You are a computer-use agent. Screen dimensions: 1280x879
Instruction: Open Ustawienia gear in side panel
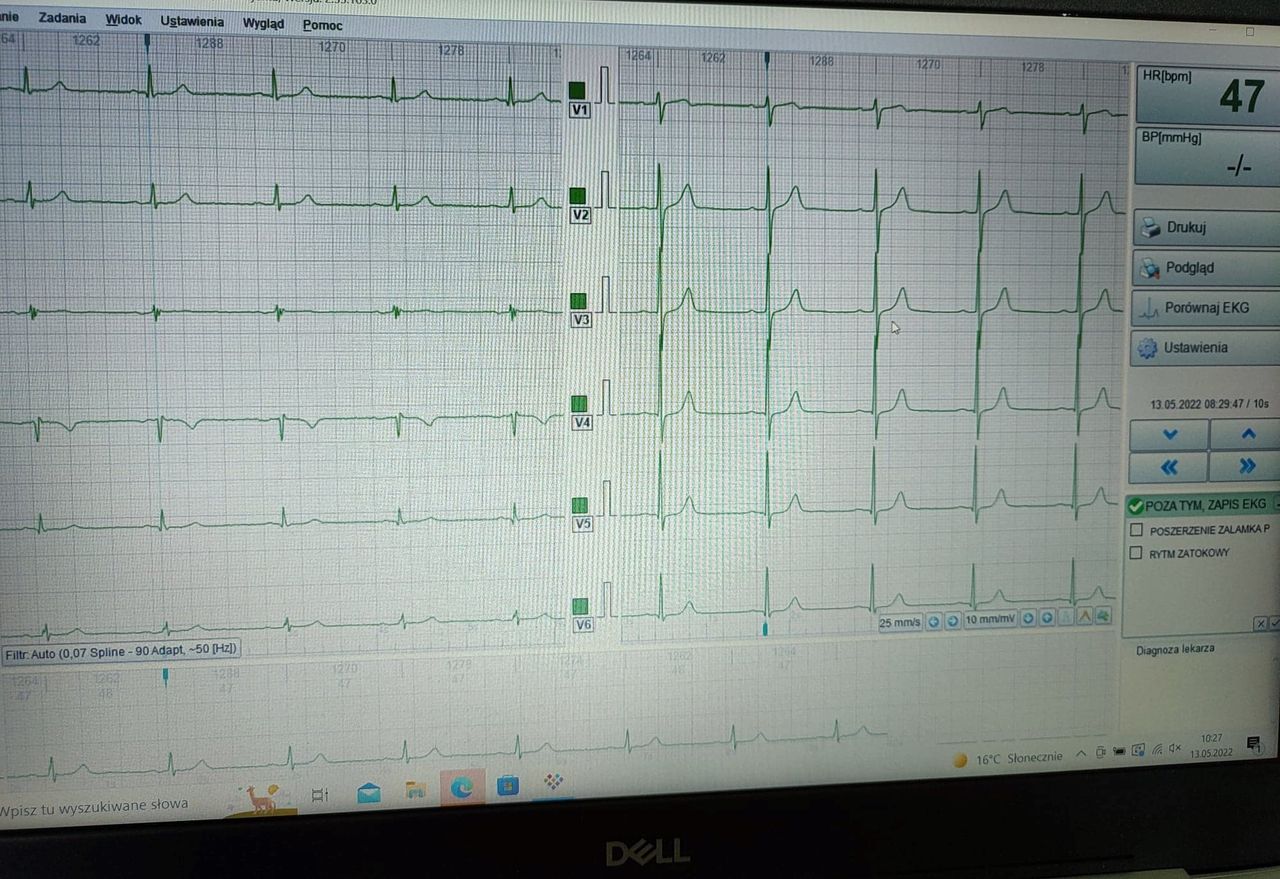(1148, 348)
